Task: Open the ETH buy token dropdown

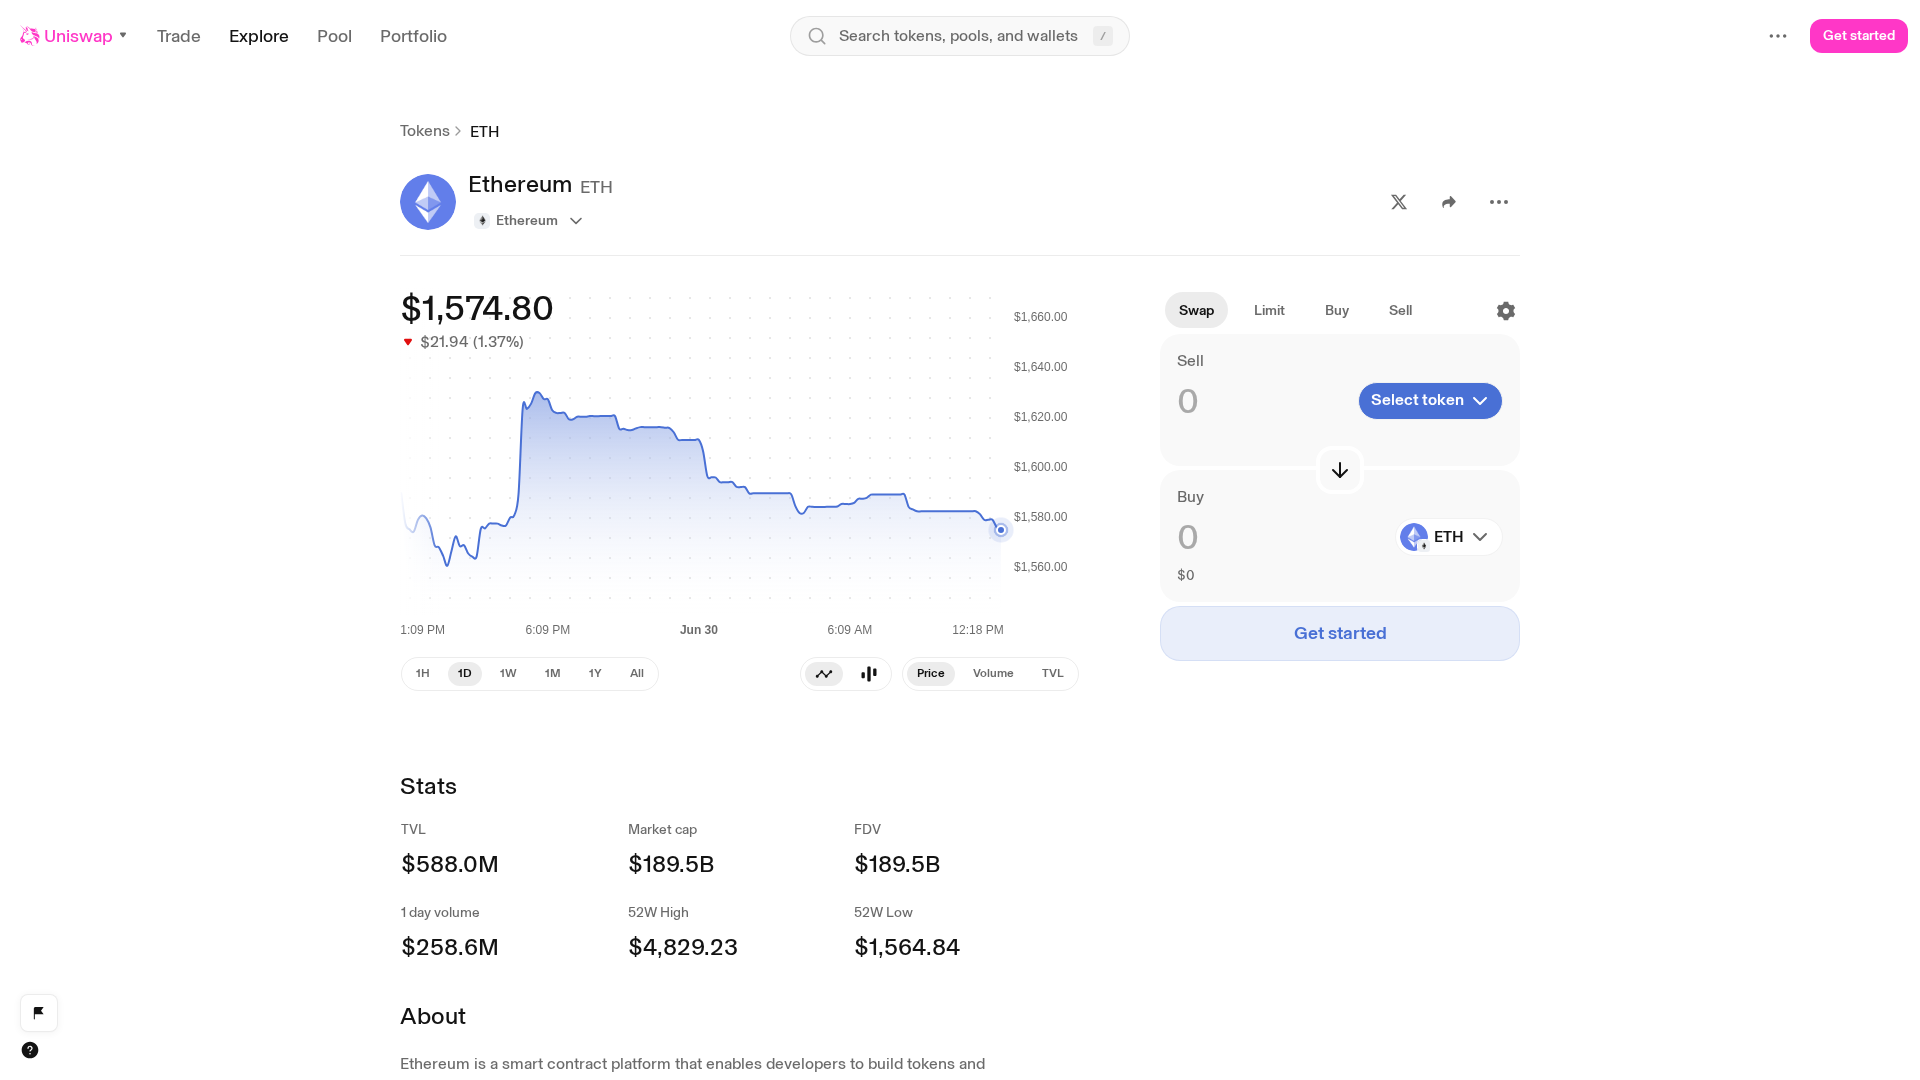Action: [x=1449, y=537]
